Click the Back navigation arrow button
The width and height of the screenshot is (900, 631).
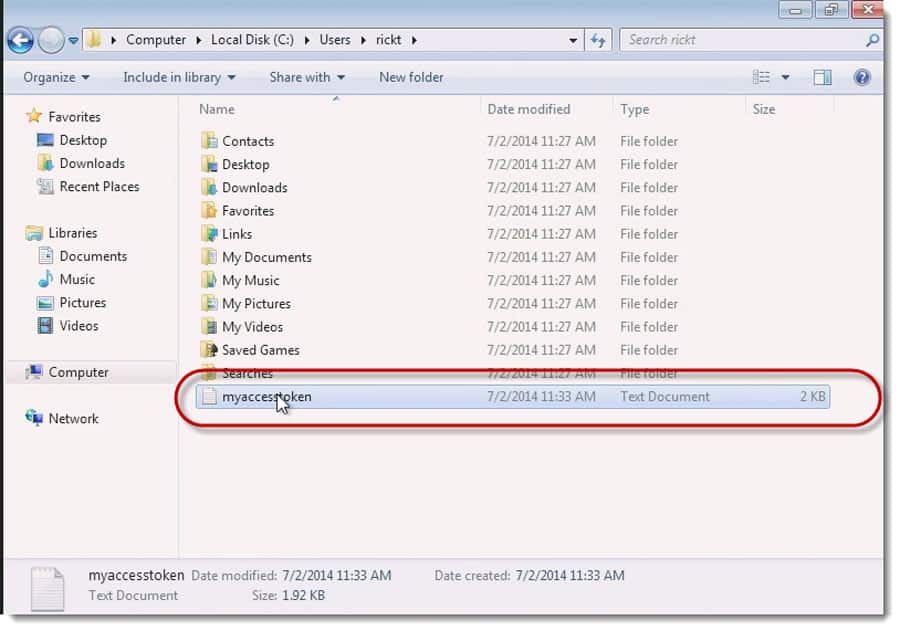21,40
